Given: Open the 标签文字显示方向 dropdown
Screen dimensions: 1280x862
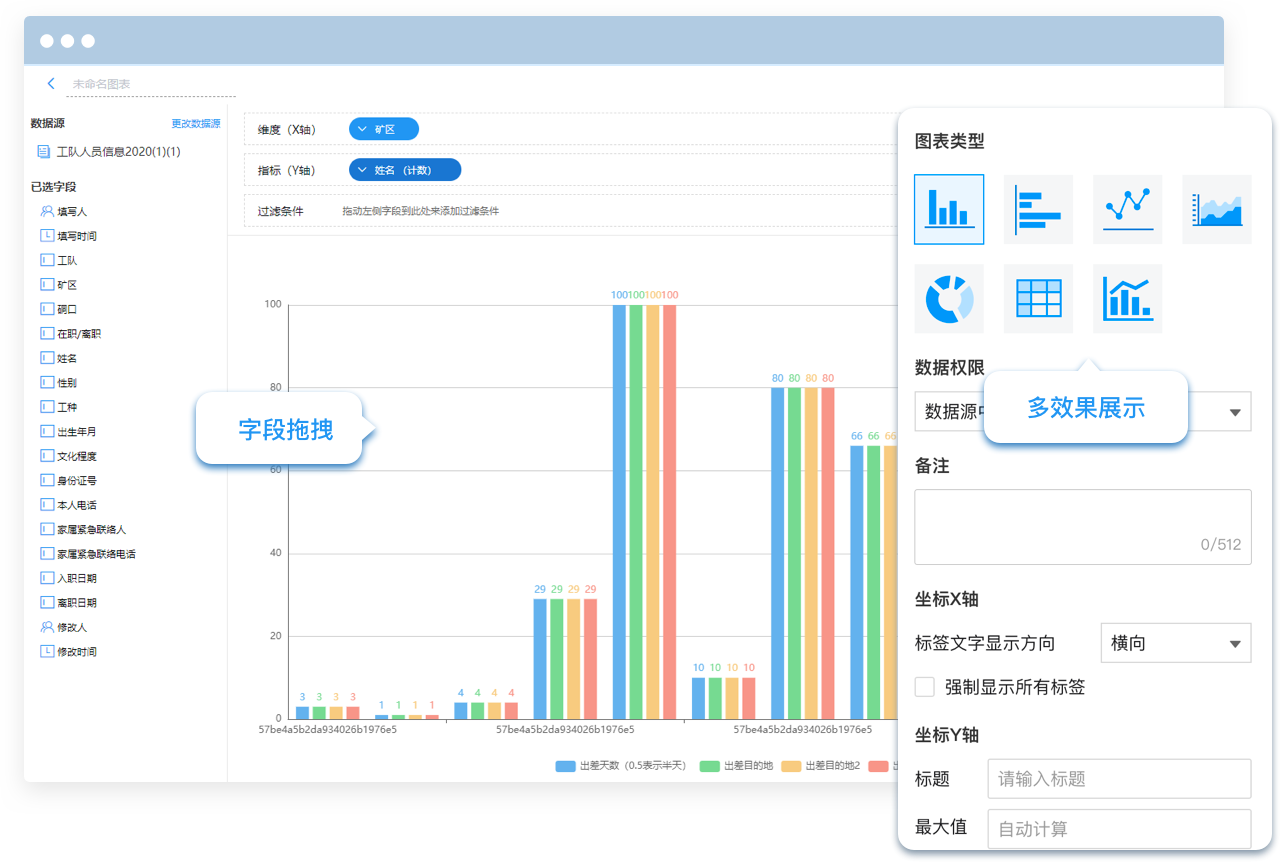Looking at the screenshot, I should (x=1175, y=643).
